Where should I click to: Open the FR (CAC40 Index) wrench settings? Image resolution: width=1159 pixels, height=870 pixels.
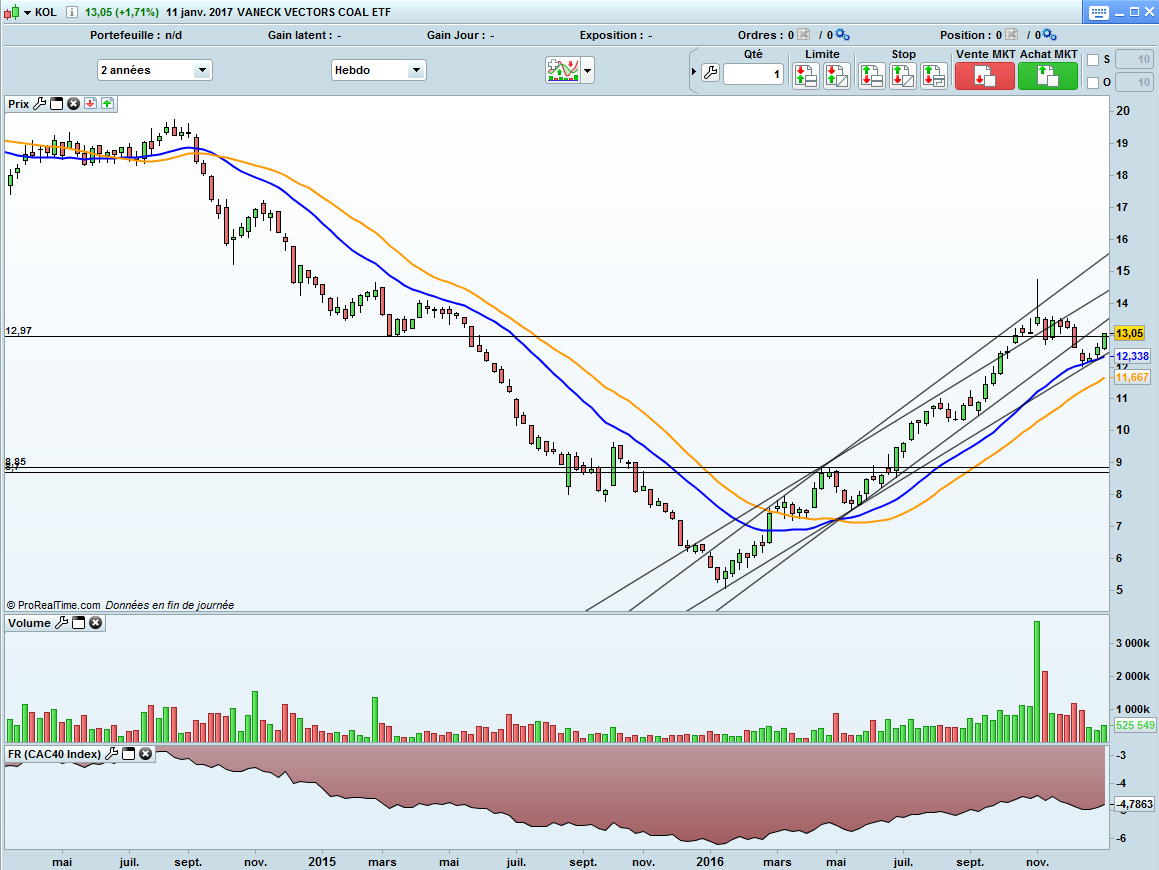[x=112, y=754]
